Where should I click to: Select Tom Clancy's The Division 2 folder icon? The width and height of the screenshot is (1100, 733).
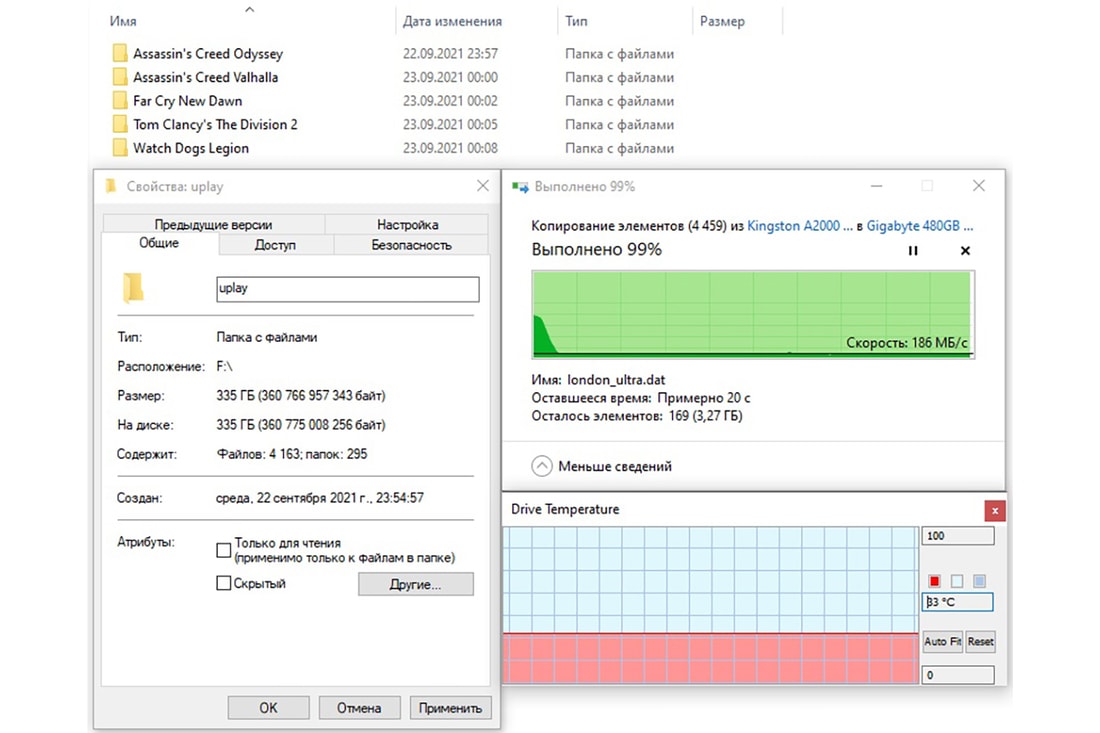(120, 125)
